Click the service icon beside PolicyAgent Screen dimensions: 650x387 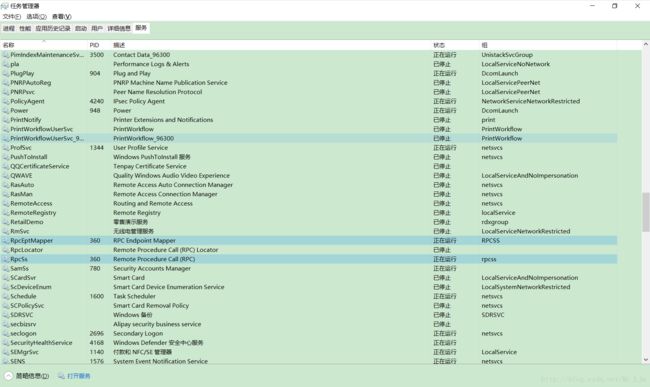pyautogui.click(x=5, y=101)
